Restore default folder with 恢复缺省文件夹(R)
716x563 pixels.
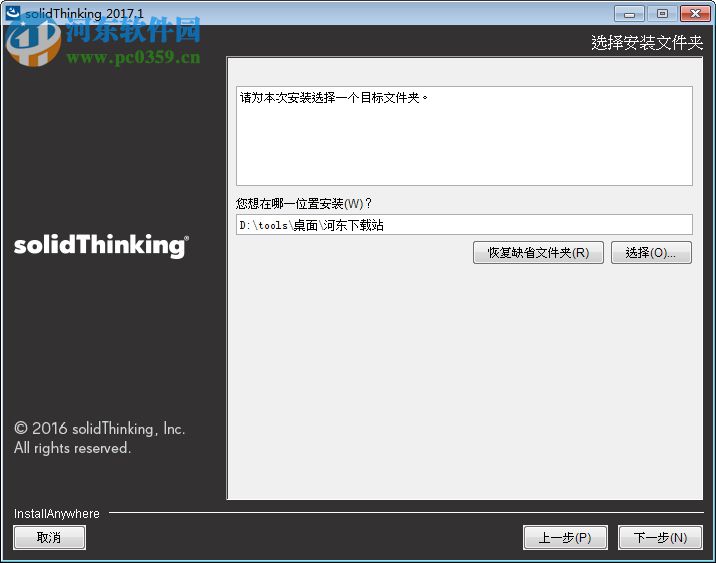point(538,253)
